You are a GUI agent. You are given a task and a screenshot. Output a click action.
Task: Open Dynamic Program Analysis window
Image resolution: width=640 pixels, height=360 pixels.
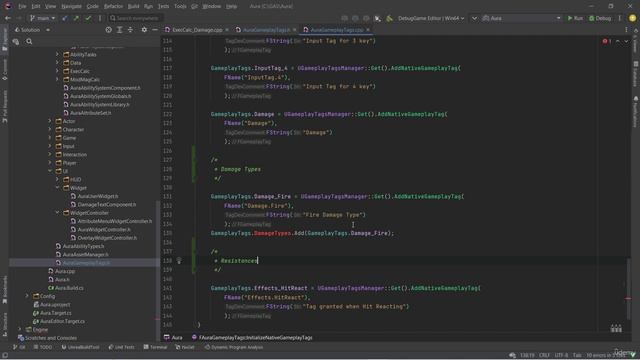(x=233, y=347)
